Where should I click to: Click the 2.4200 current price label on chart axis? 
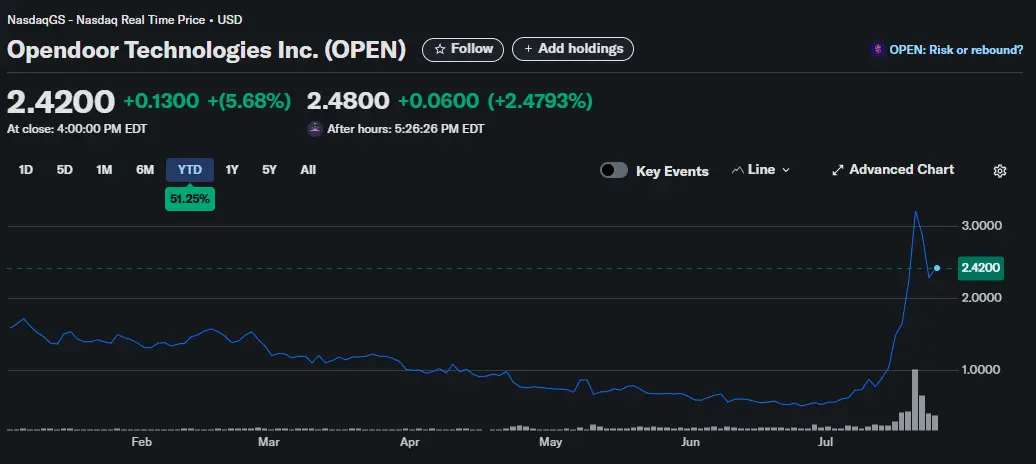[980, 268]
